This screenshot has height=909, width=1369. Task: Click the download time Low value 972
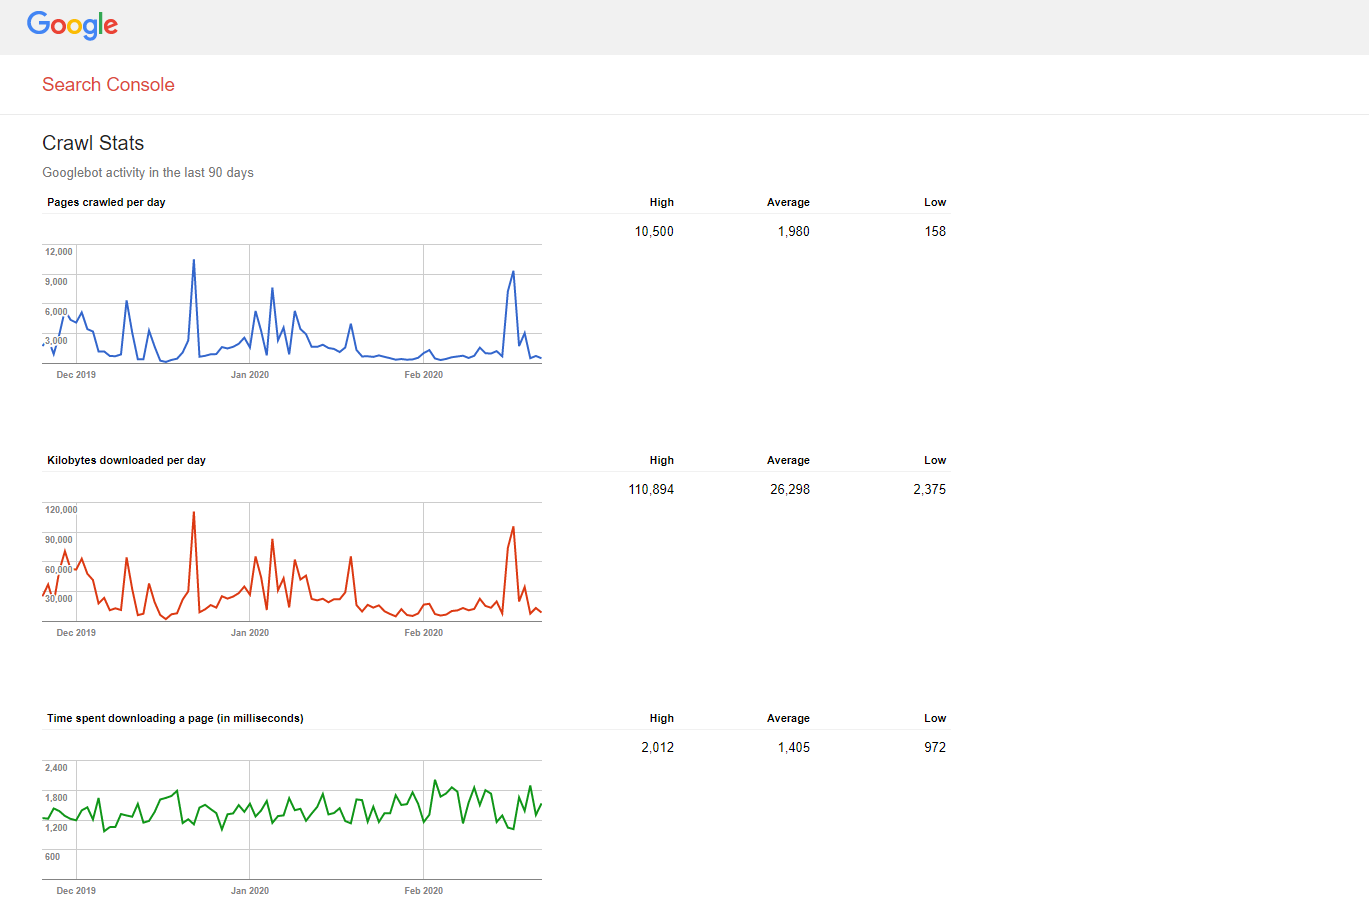pyautogui.click(x=935, y=747)
